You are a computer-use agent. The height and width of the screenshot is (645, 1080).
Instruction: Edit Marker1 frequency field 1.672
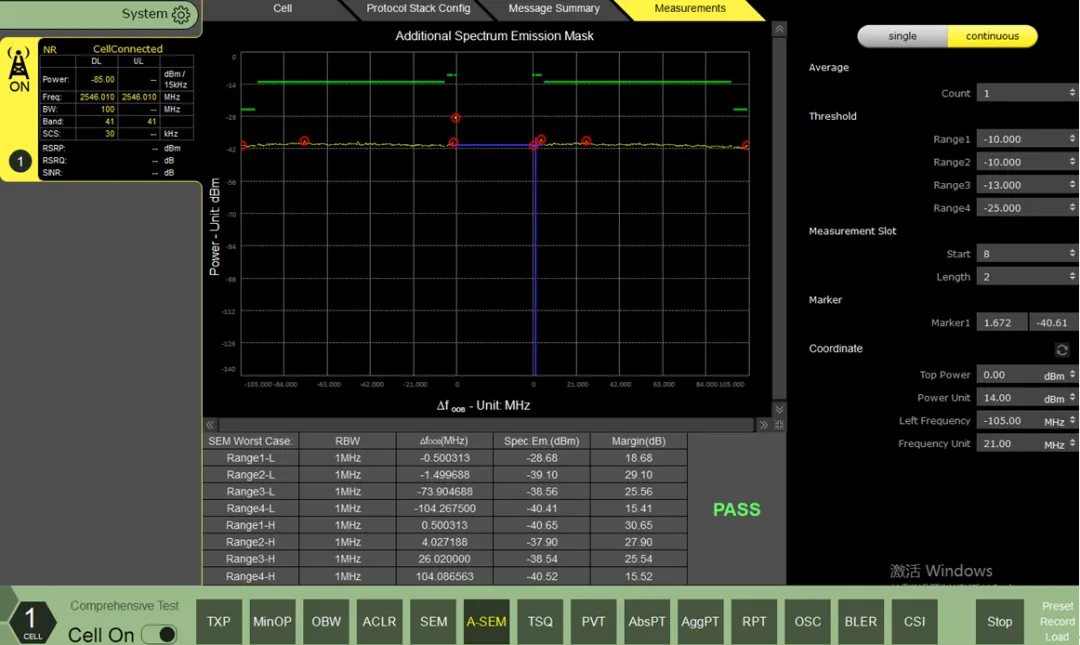click(1001, 322)
